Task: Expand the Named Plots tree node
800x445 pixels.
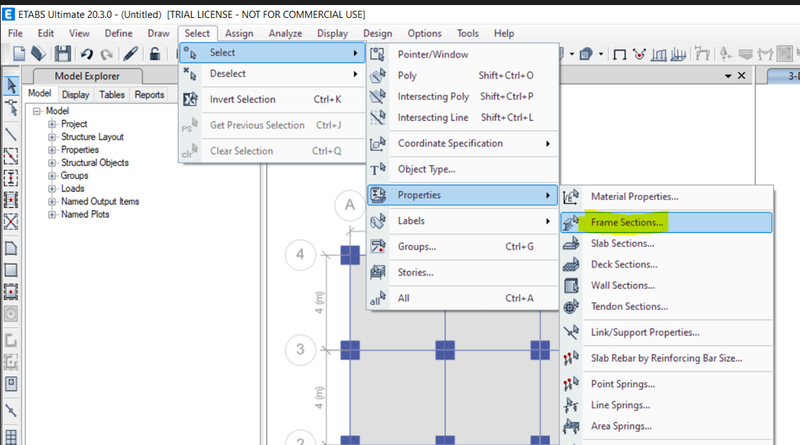Action: 52,214
